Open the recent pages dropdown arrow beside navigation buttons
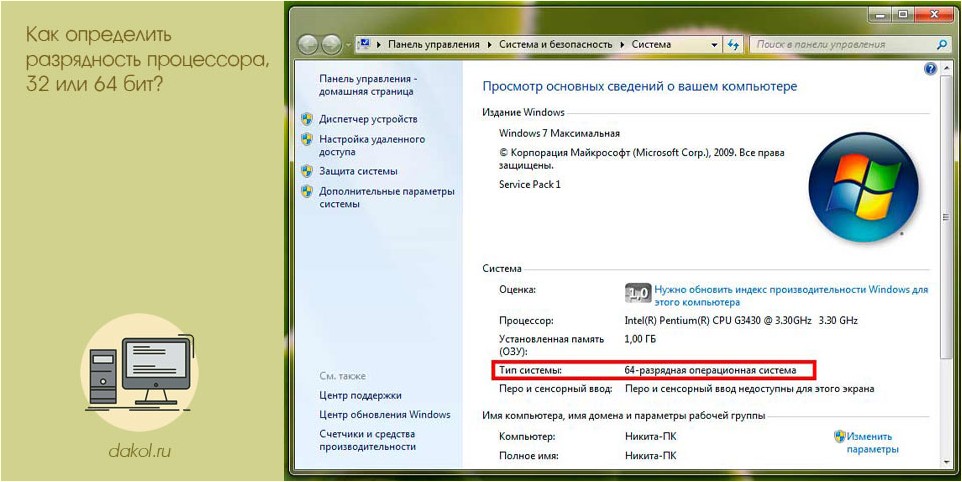The width and height of the screenshot is (962, 482). pyautogui.click(x=348, y=45)
